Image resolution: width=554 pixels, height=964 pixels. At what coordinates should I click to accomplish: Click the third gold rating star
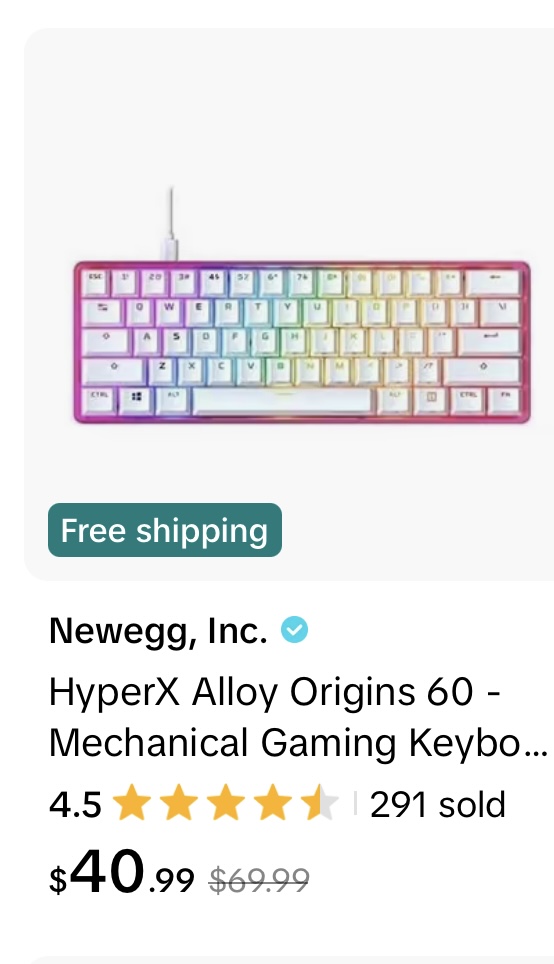[226, 803]
